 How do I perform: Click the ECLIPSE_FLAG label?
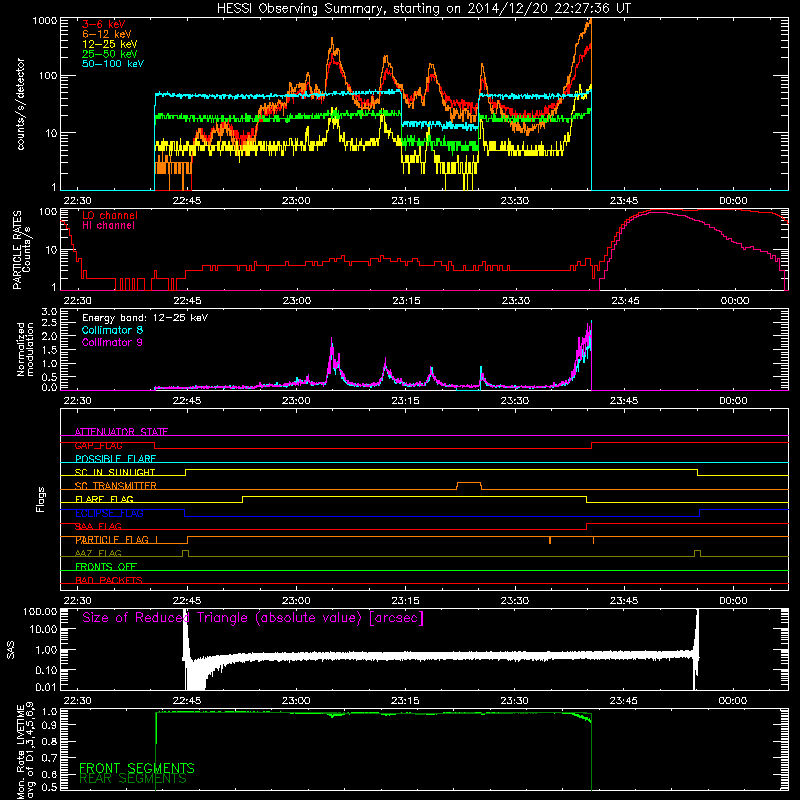(x=109, y=513)
